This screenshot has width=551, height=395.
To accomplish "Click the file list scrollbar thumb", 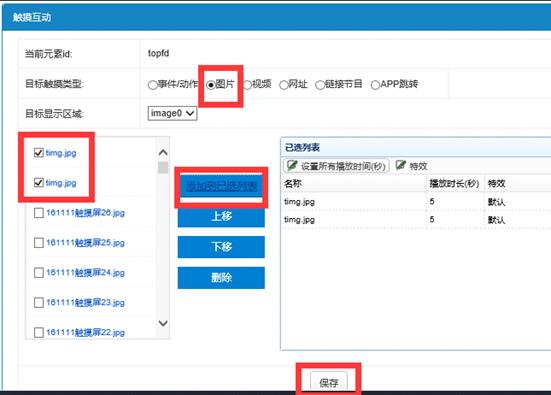I will (x=163, y=167).
